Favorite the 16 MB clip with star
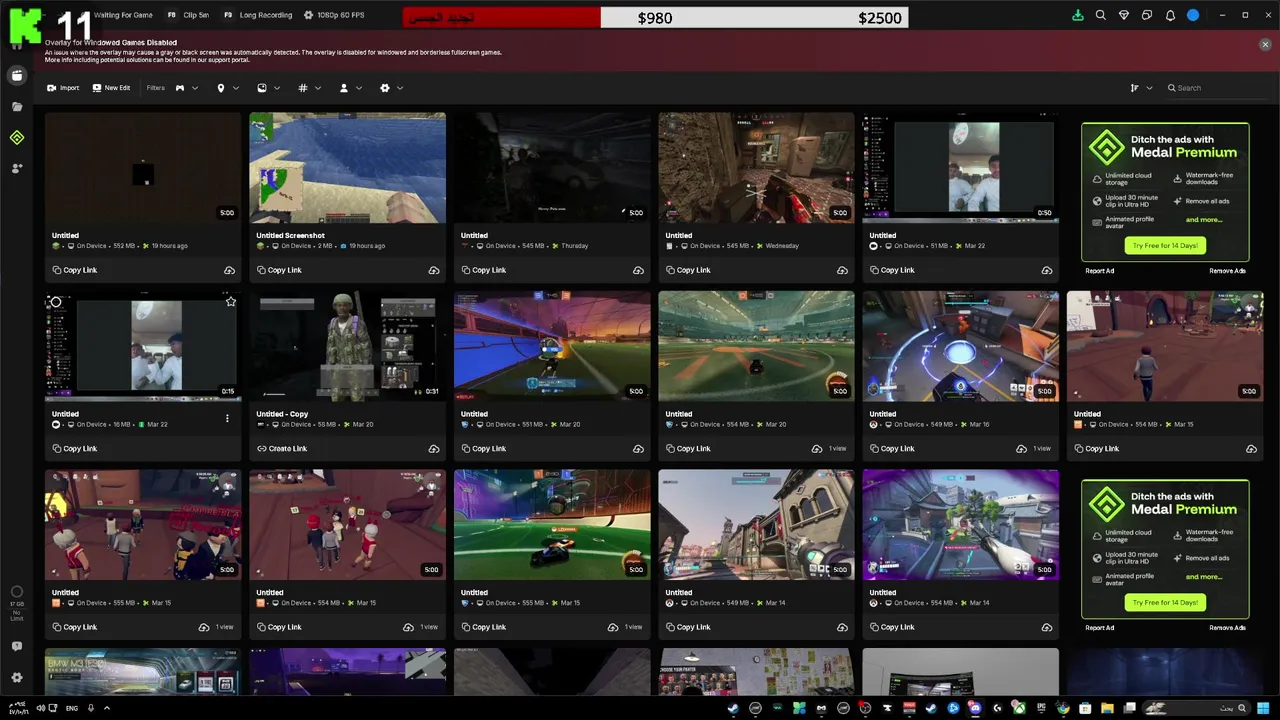 [x=231, y=302]
